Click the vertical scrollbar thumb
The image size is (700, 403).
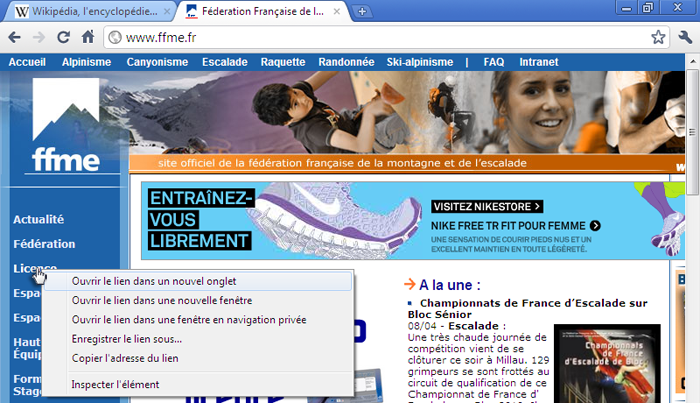692,132
